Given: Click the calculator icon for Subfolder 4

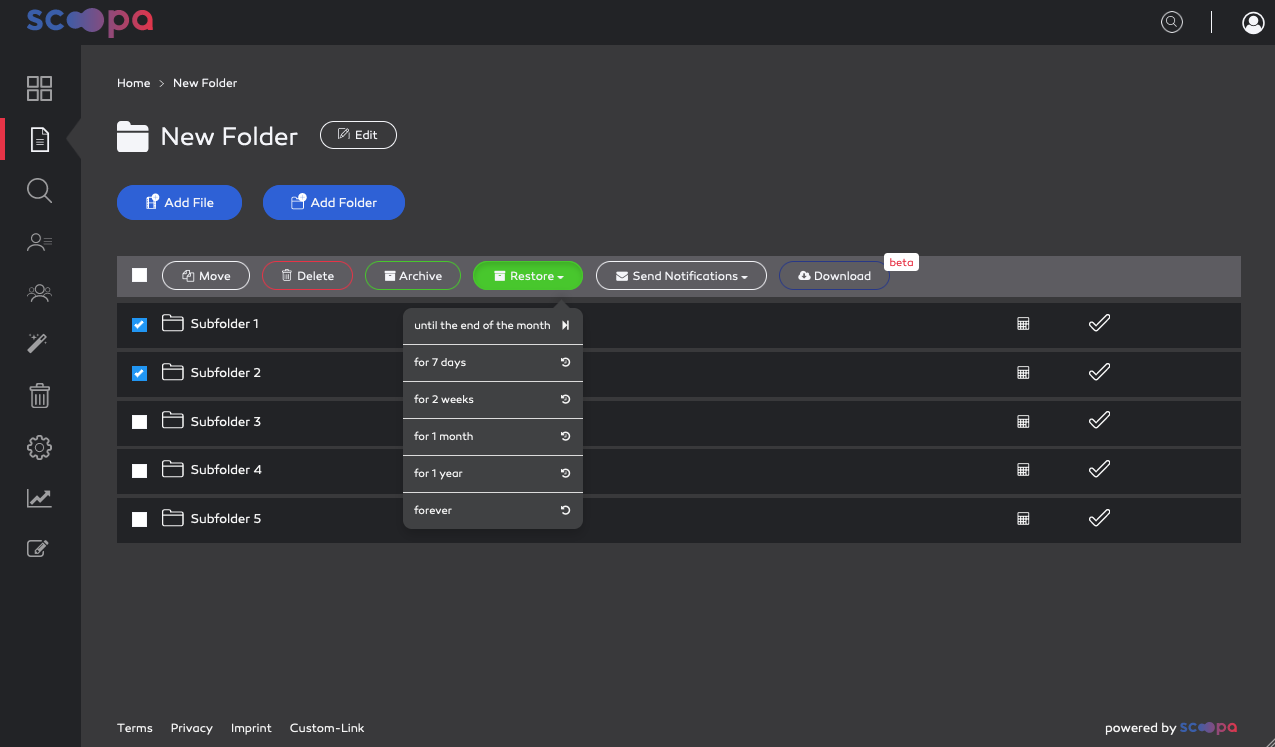Looking at the screenshot, I should [1023, 470].
